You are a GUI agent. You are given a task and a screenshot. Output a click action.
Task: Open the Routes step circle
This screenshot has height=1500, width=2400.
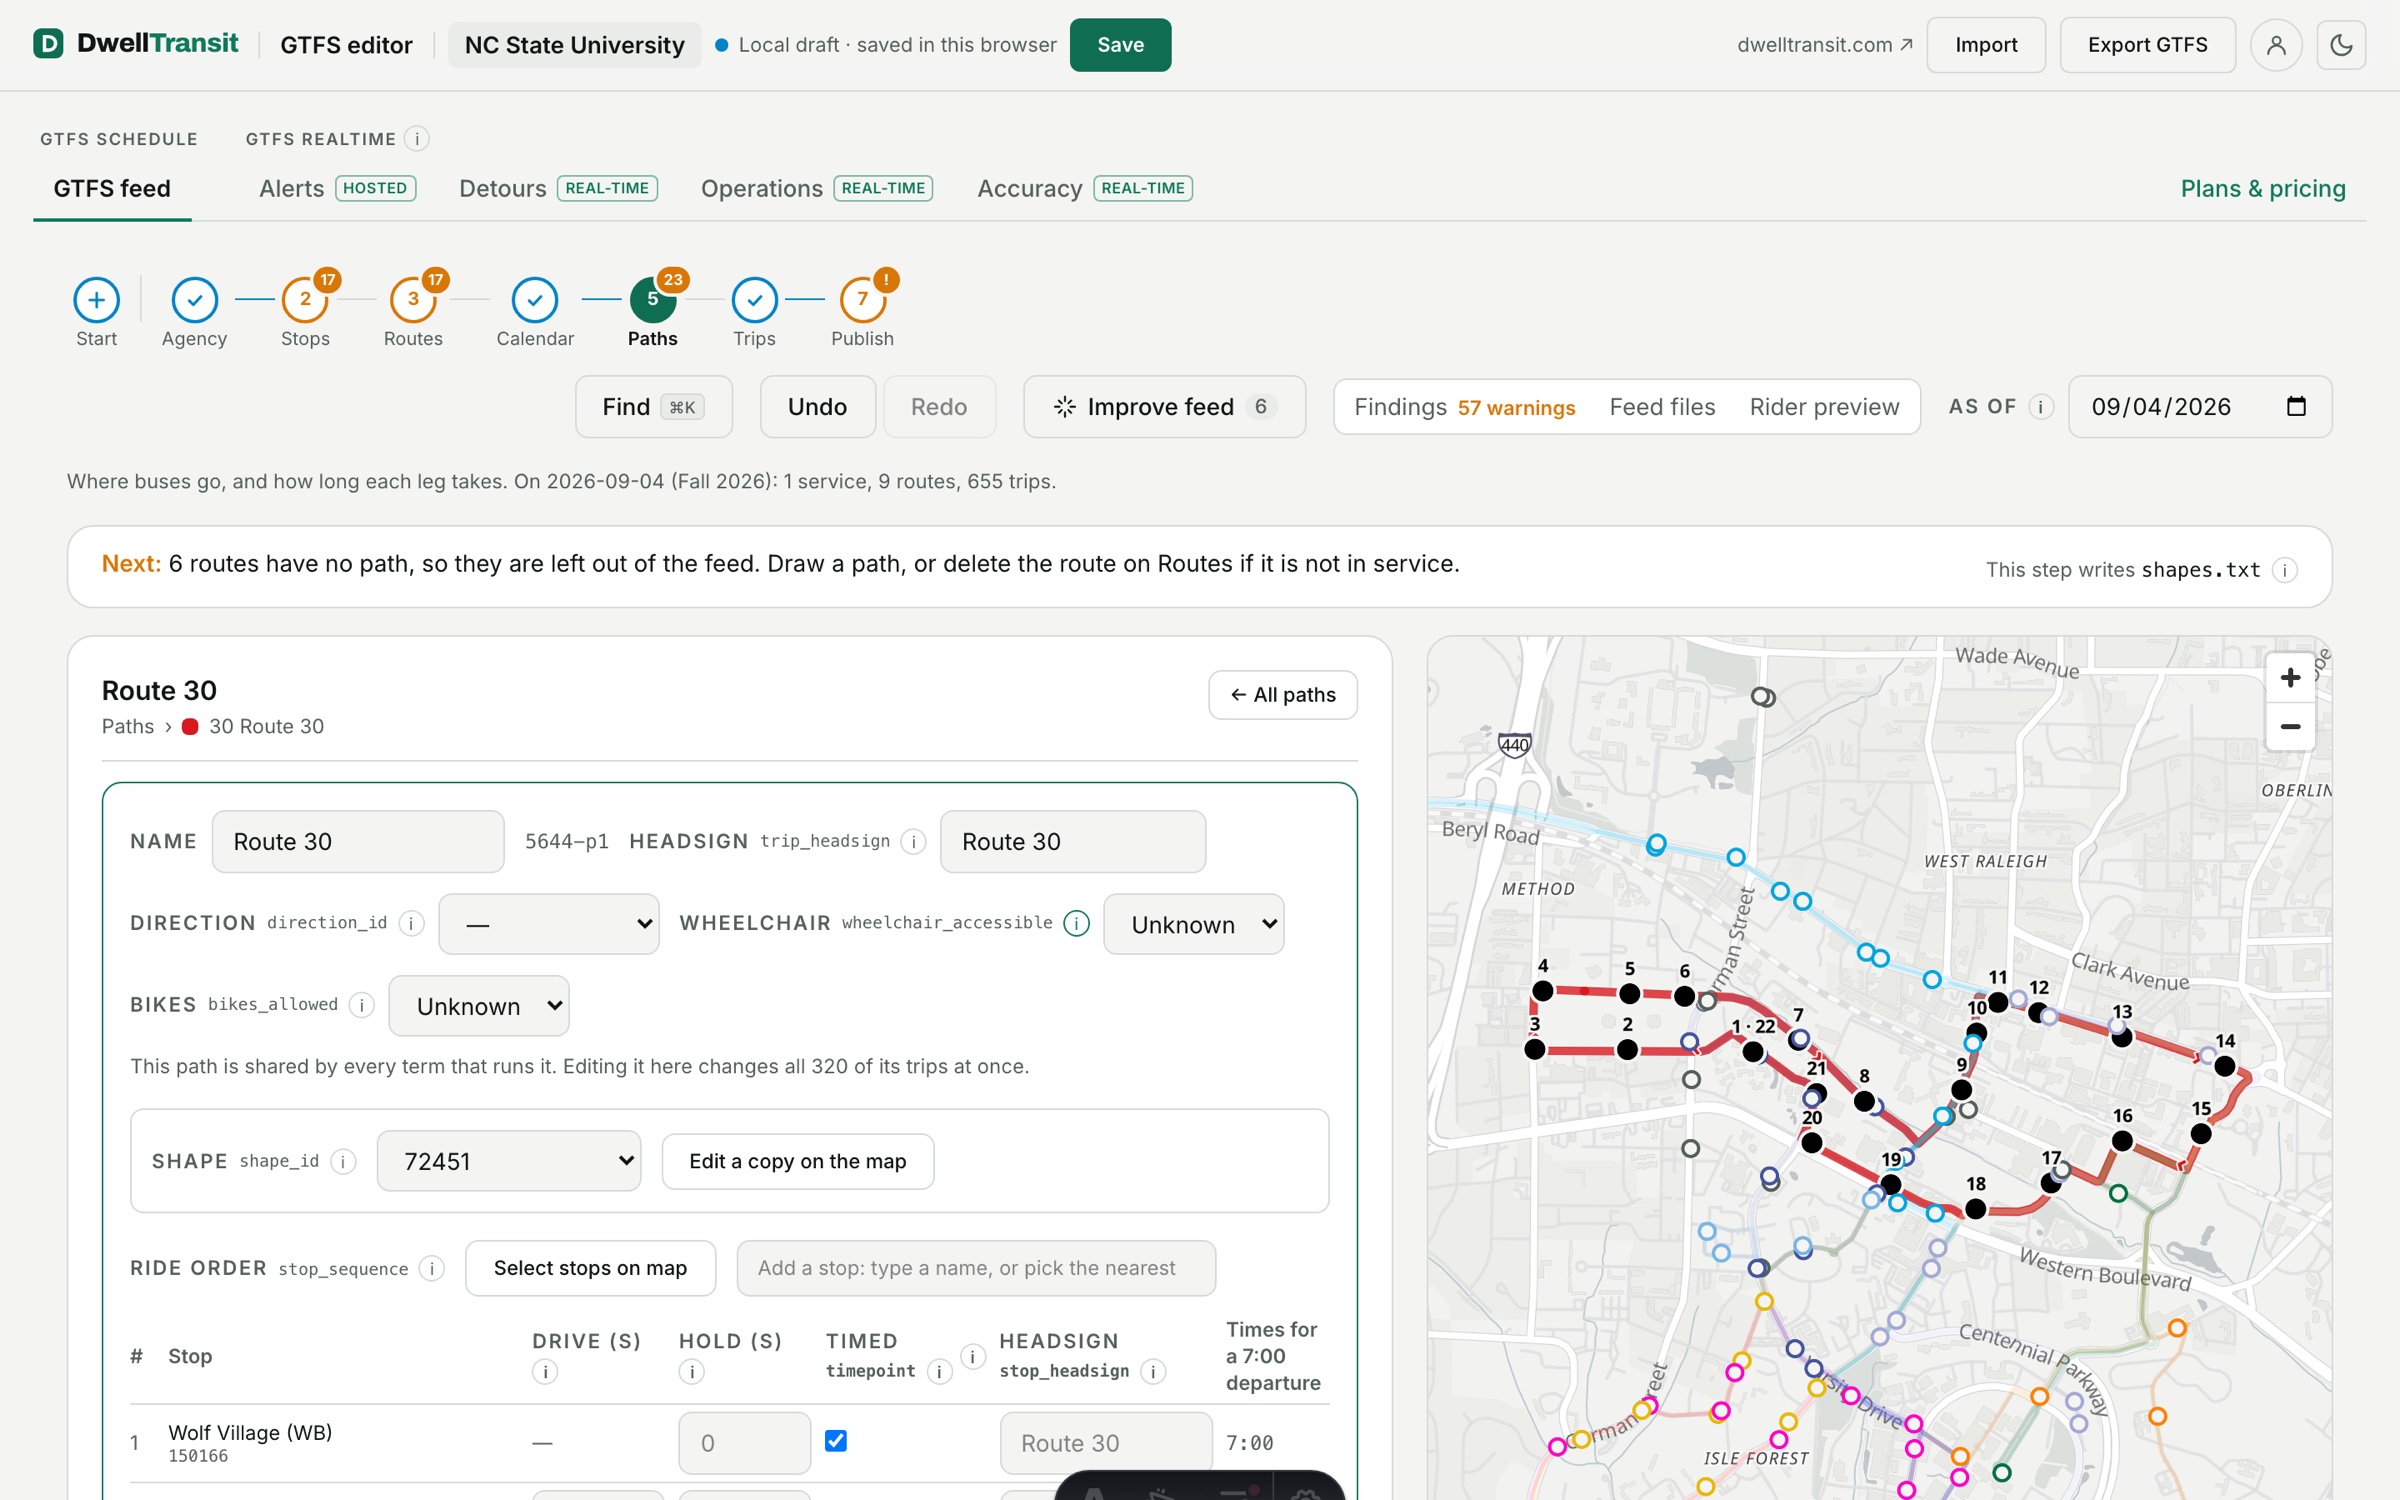413,299
